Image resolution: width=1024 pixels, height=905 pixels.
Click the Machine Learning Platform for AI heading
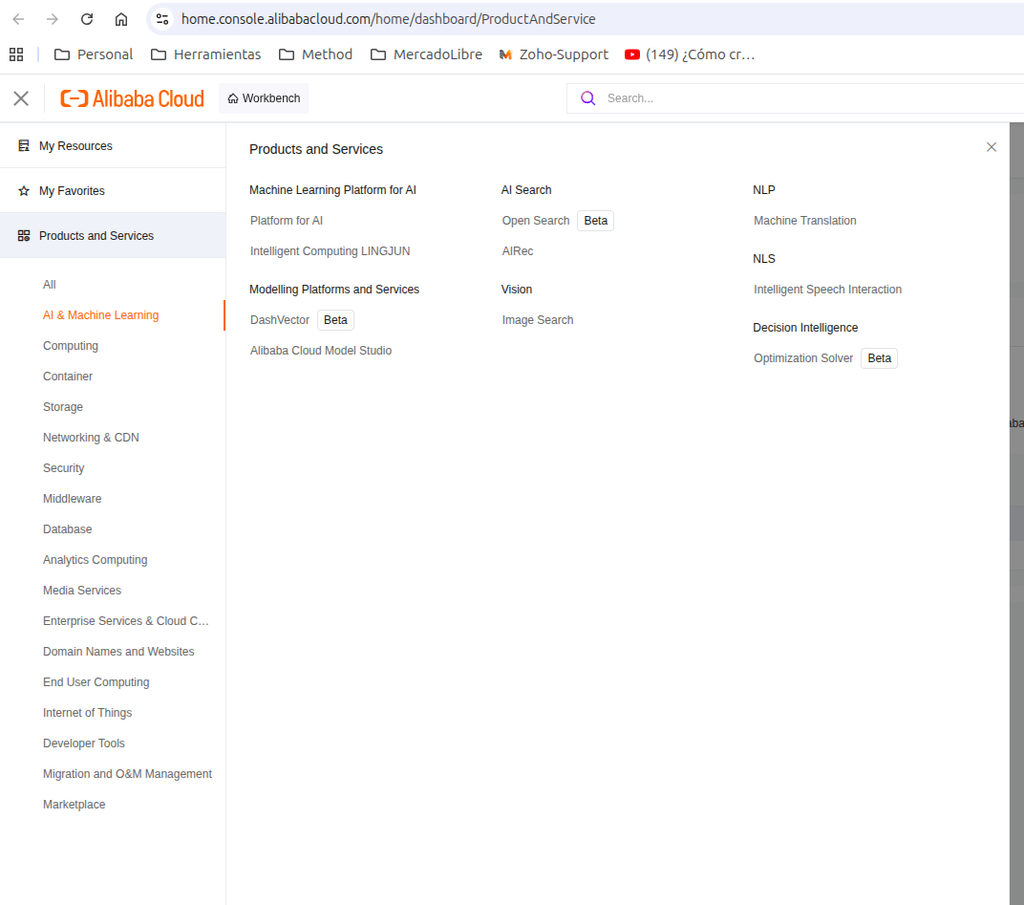pyautogui.click(x=332, y=190)
